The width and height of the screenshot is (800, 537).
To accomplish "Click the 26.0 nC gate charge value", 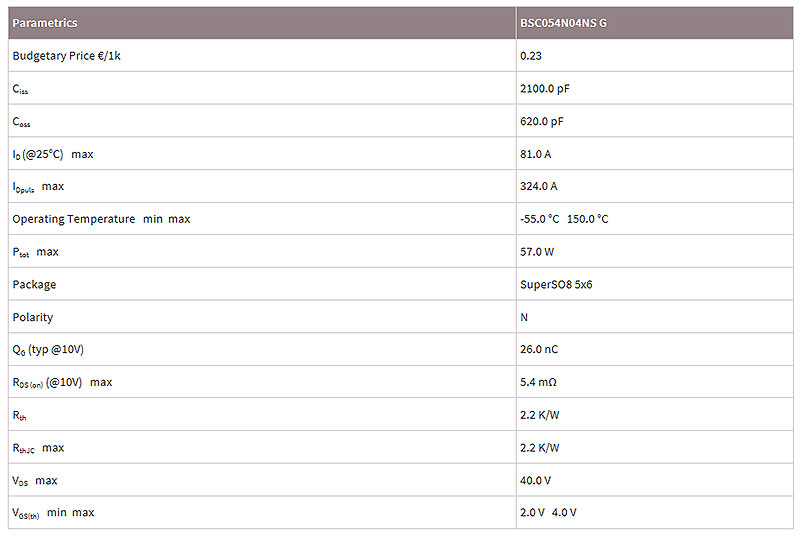I will point(538,350).
